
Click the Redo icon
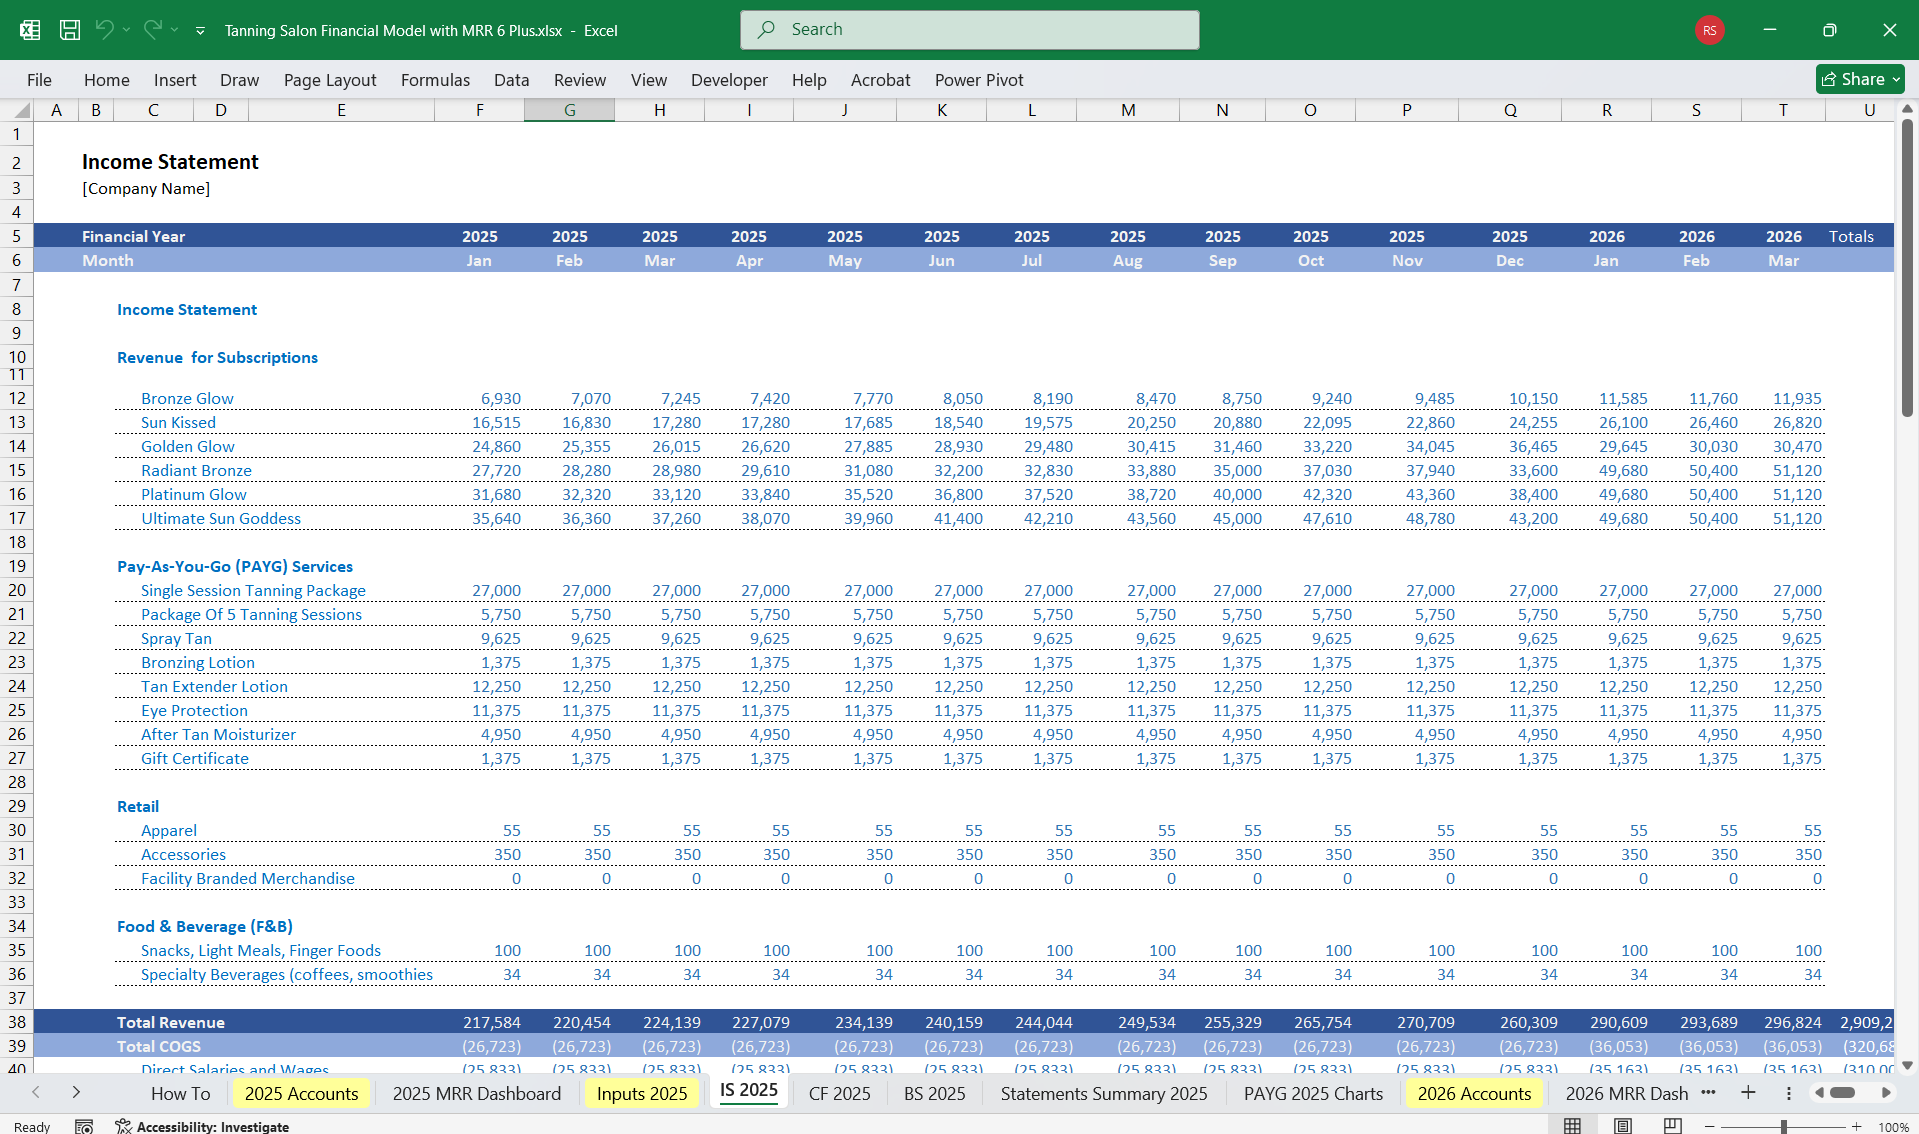point(152,30)
